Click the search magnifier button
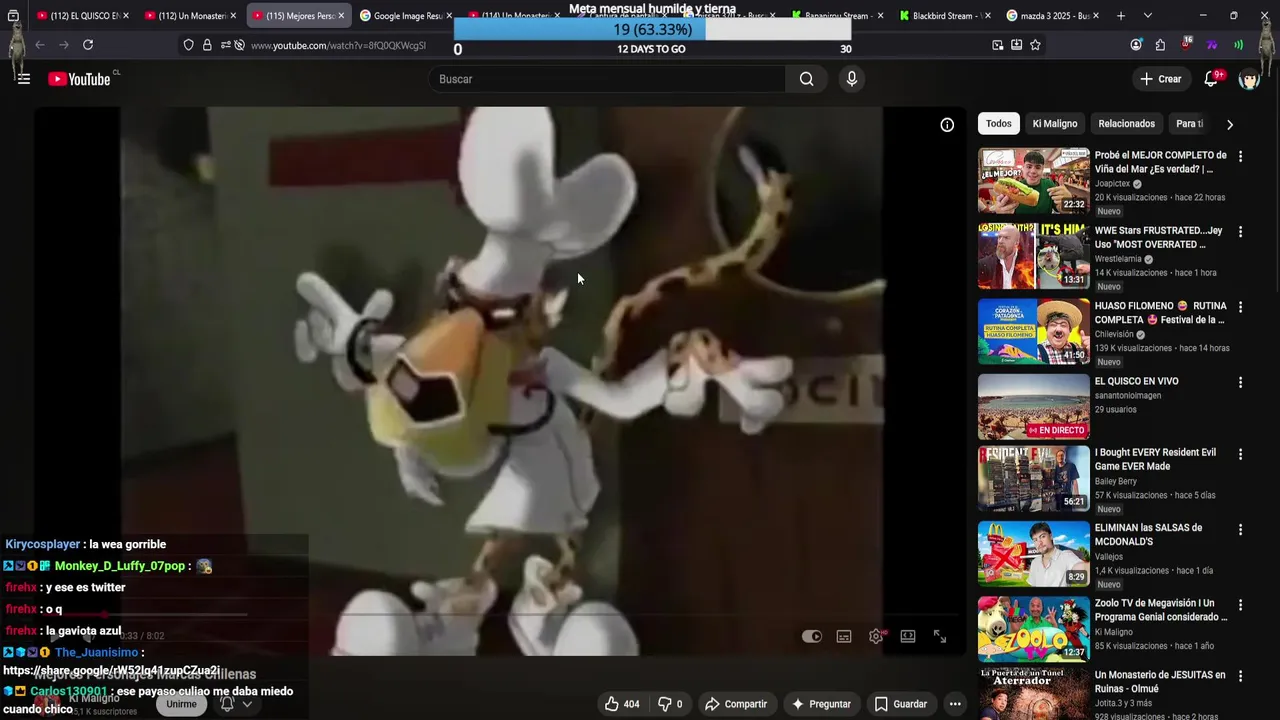 coord(806,79)
